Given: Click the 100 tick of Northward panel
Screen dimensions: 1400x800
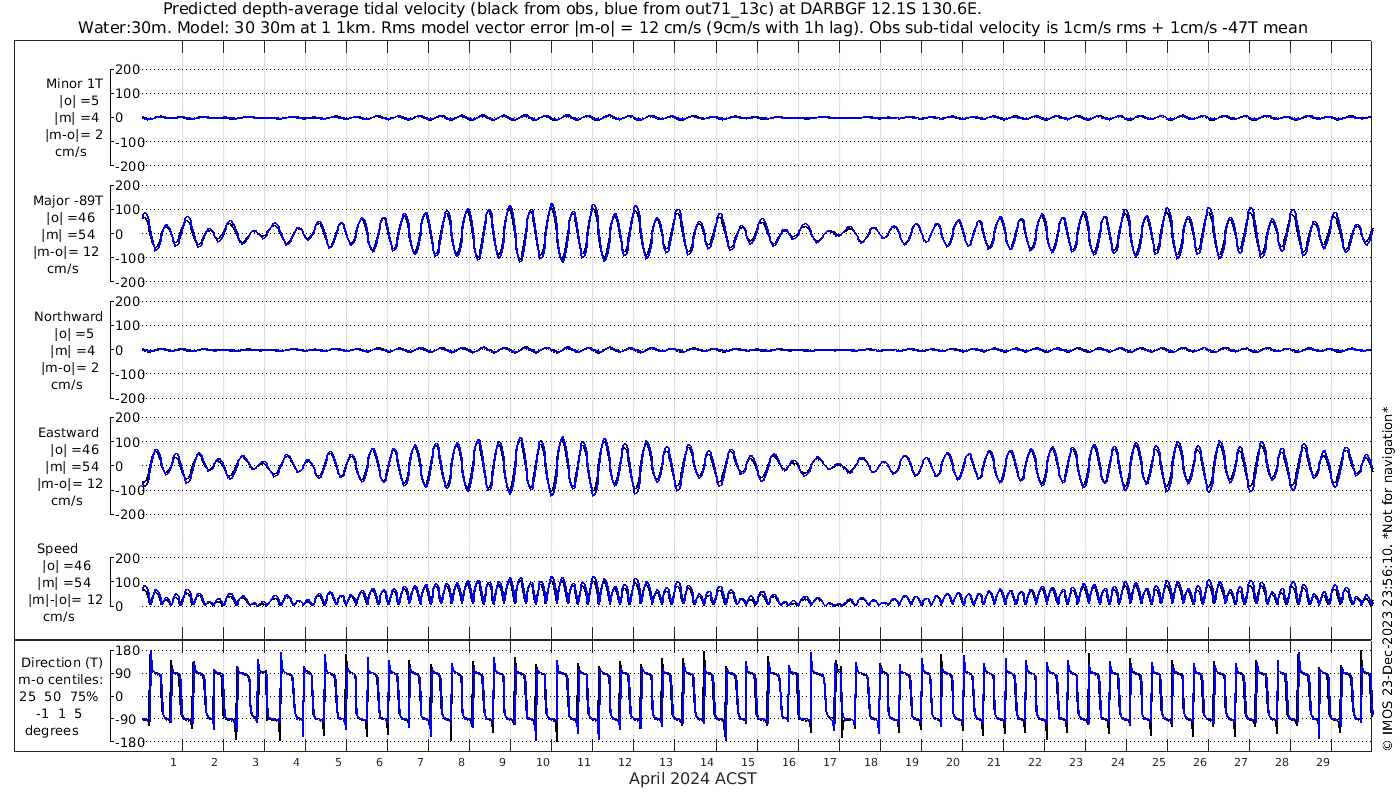Looking at the screenshot, I should 128,326.
